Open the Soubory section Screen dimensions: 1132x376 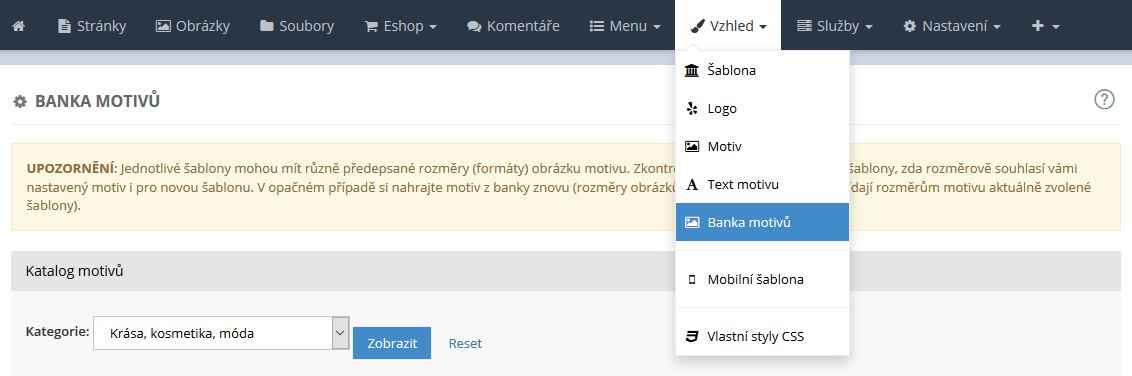point(297,26)
